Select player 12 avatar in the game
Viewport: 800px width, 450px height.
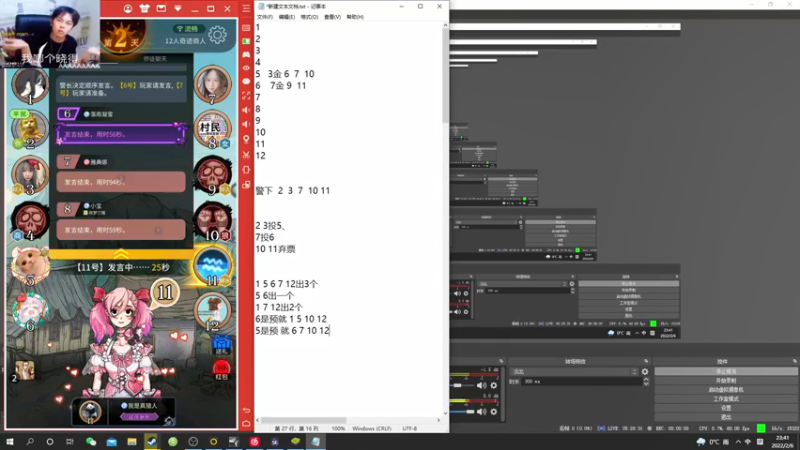coord(212,311)
